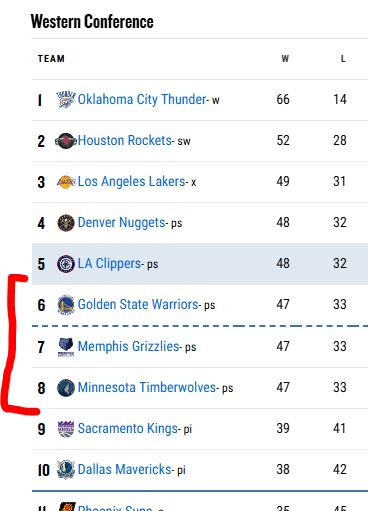
Task: Open the Golden State Warriors link
Action: coord(138,304)
